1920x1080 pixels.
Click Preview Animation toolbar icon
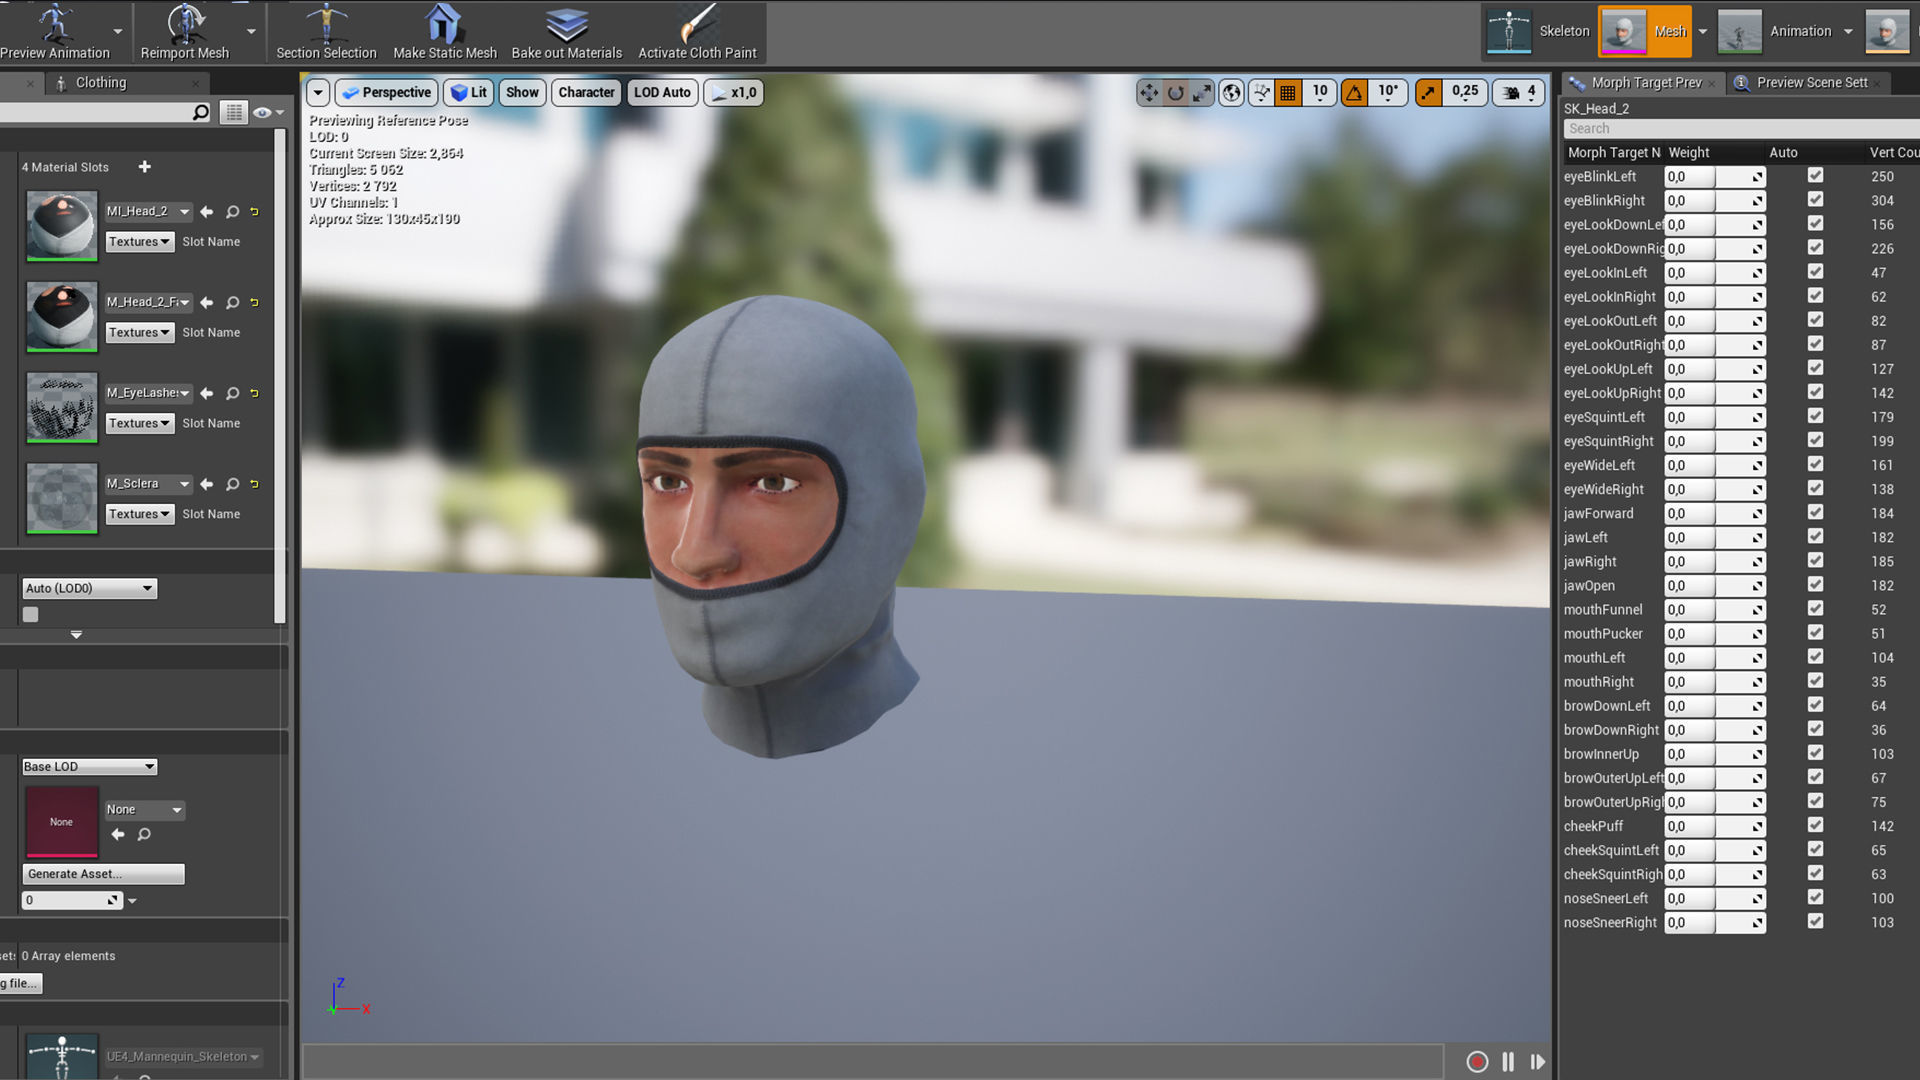click(54, 31)
